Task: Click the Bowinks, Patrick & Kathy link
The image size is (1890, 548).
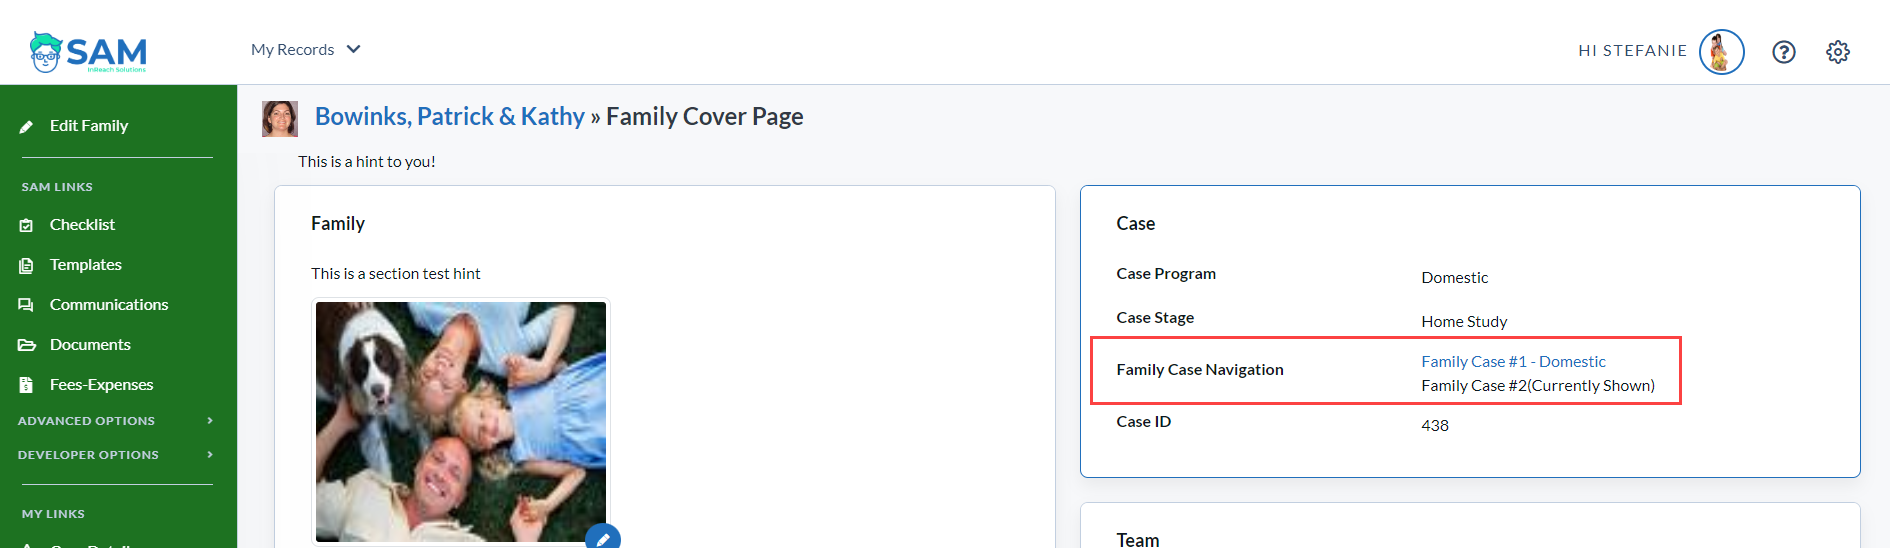Action: point(449,117)
